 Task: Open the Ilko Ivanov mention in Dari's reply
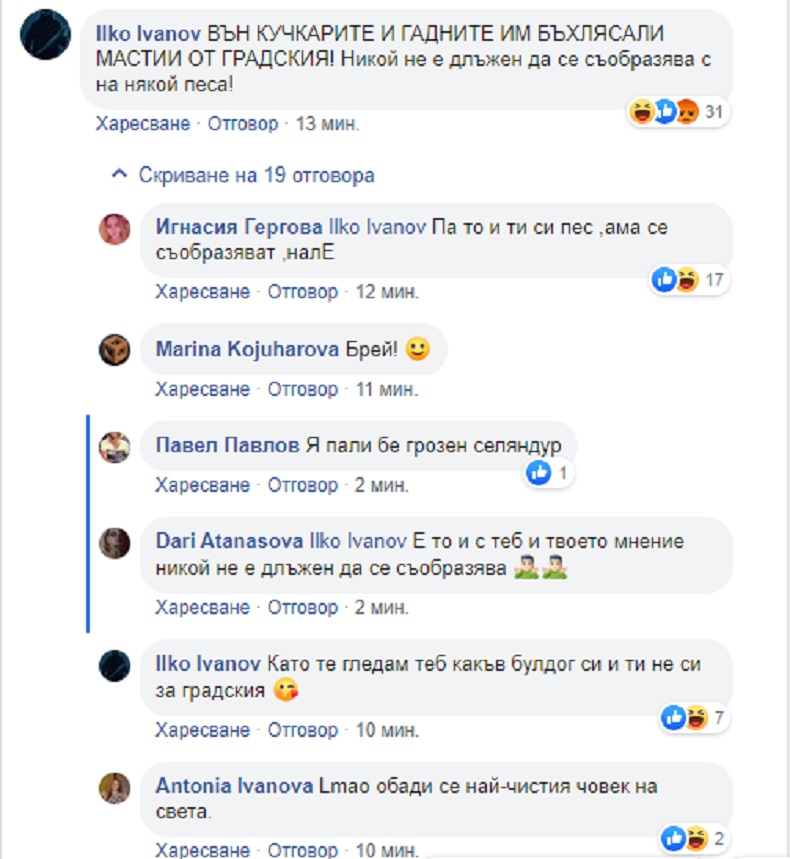[358, 541]
